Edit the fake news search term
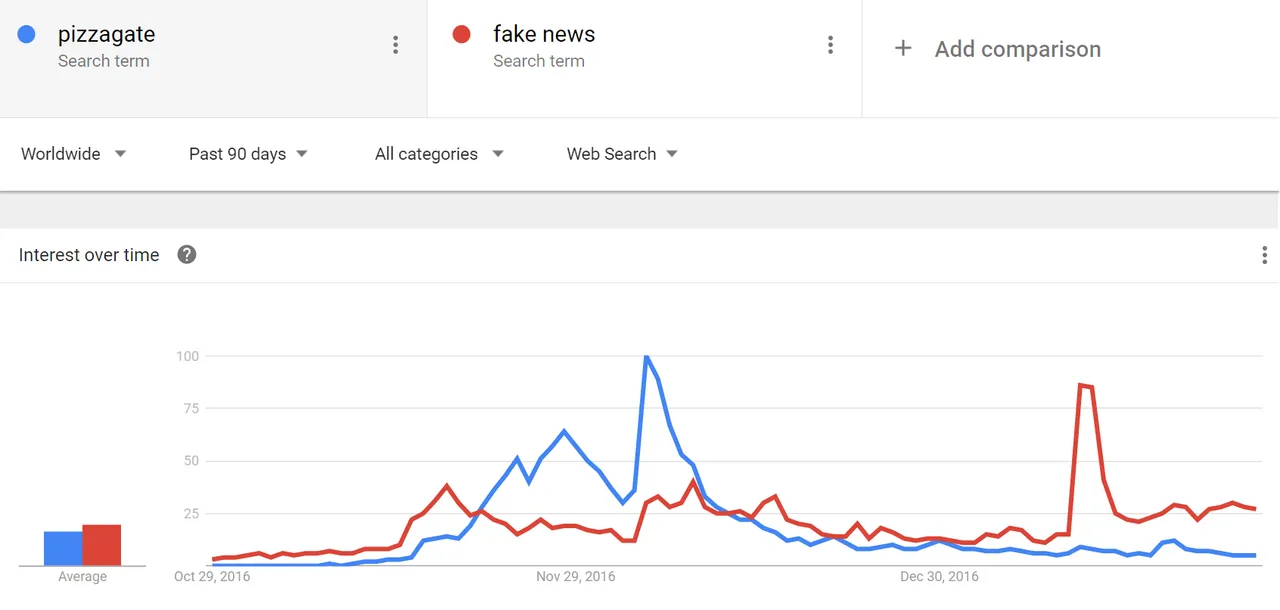1280x610 pixels. coord(544,34)
